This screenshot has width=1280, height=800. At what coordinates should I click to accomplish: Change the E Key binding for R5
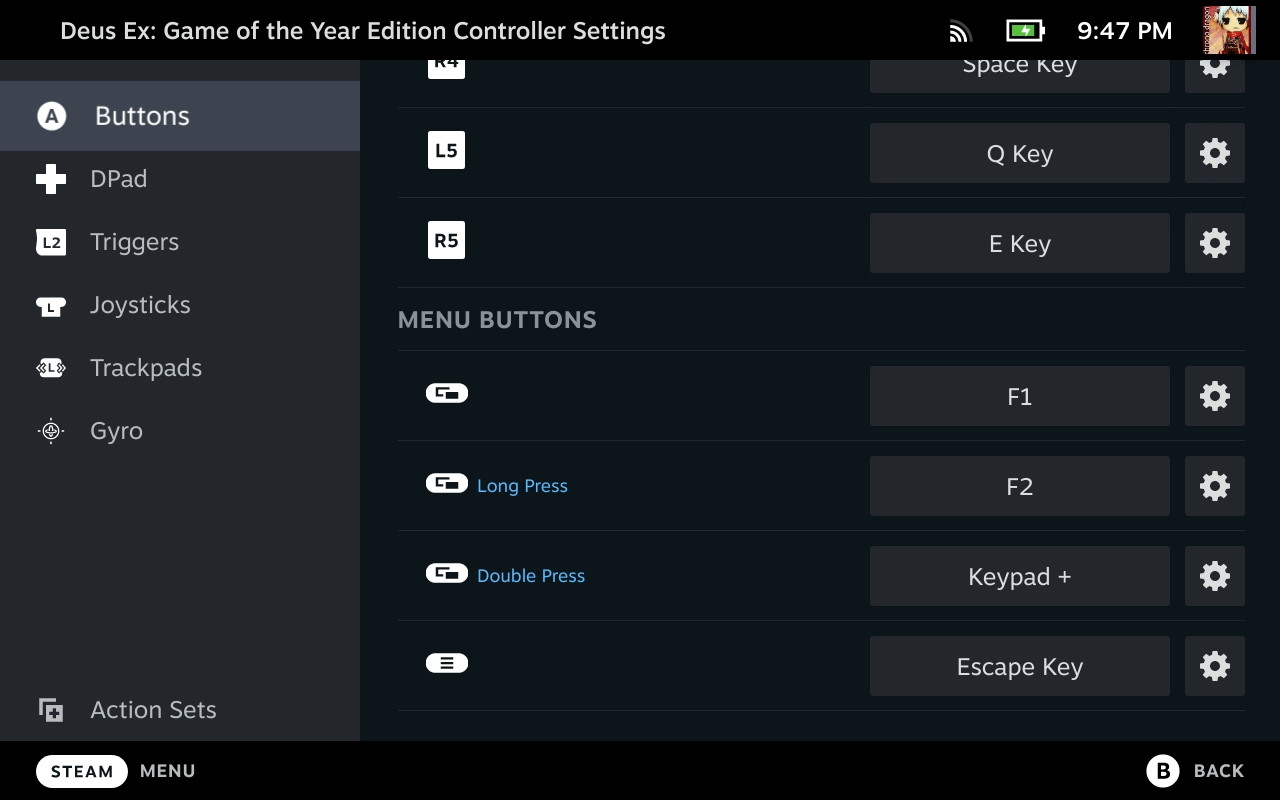(x=1019, y=243)
